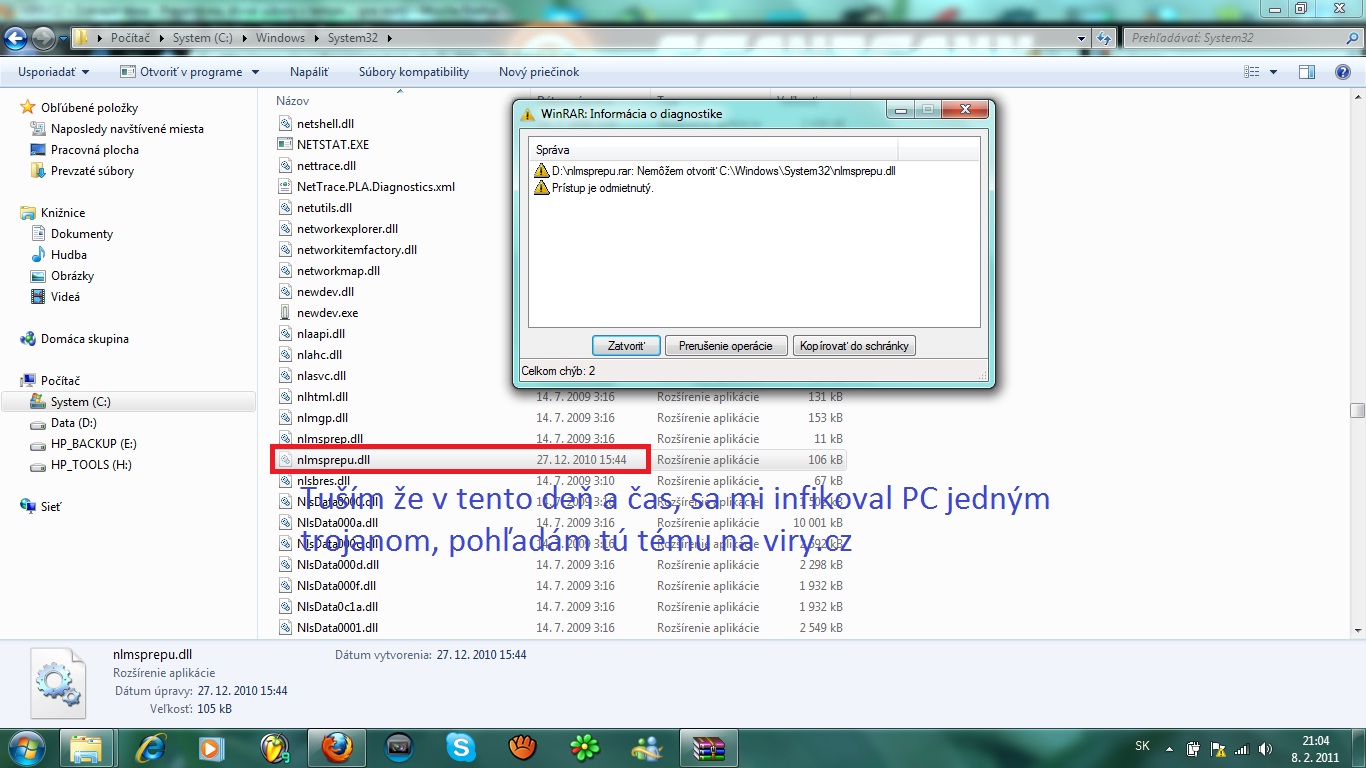Select Data (D:) drive in navigation pane
1366x768 pixels.
pos(73,423)
